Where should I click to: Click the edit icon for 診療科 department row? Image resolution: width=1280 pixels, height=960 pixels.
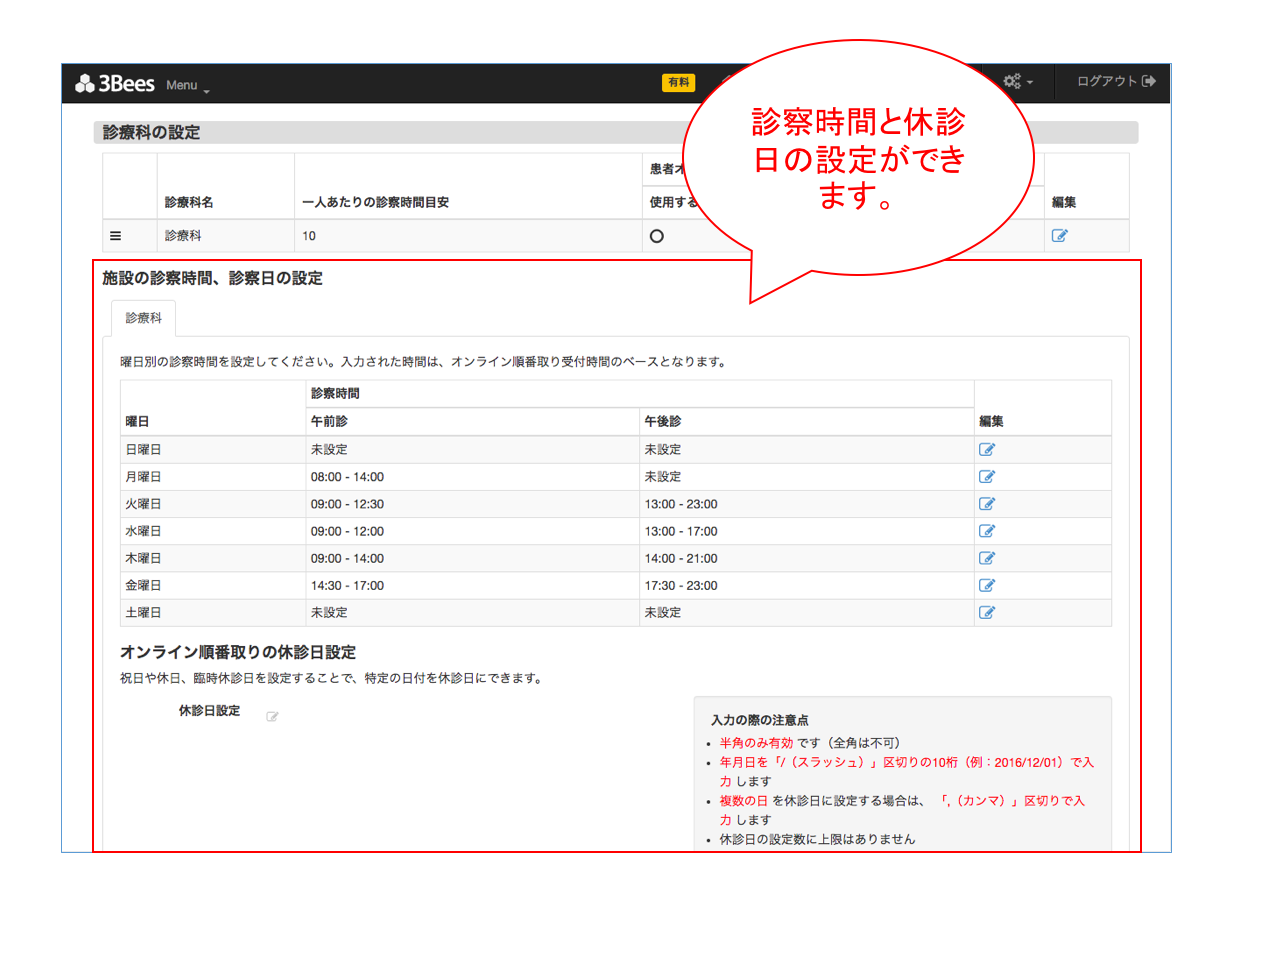pyautogui.click(x=1060, y=236)
